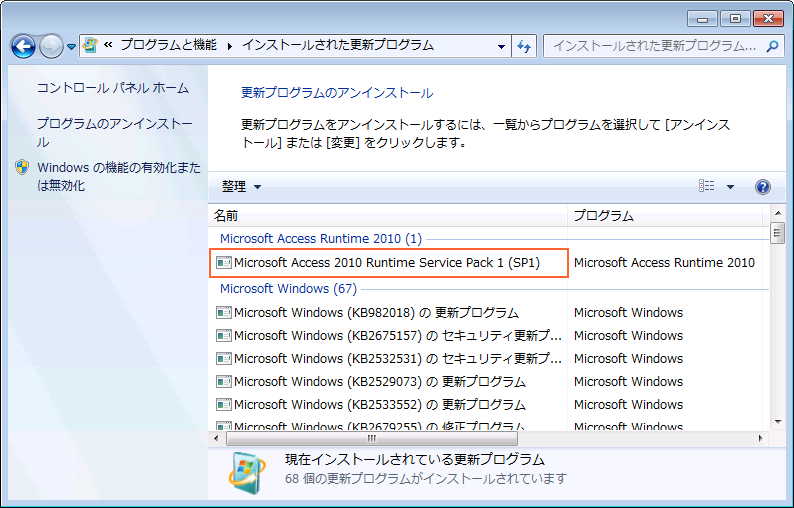Click the refresh button beside address bar
Viewport: 794px width, 508px height.
524,47
